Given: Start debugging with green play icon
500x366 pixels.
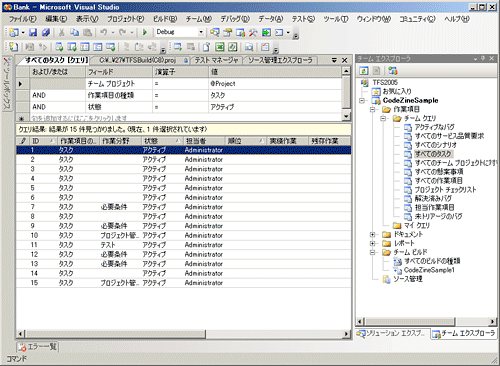Looking at the screenshot, I should 145,32.
